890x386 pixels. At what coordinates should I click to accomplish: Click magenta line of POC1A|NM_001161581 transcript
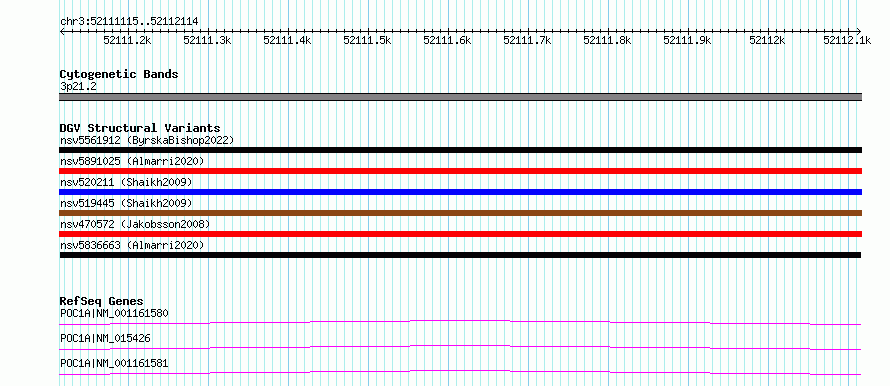pyautogui.click(x=460, y=372)
